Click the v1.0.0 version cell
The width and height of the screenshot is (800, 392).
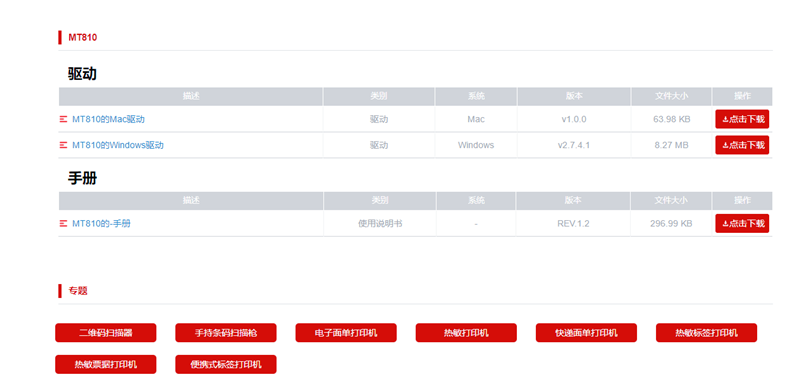pyautogui.click(x=574, y=119)
